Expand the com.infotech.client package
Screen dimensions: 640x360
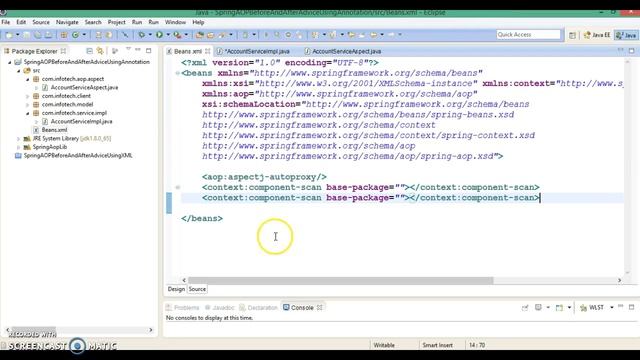[28, 96]
